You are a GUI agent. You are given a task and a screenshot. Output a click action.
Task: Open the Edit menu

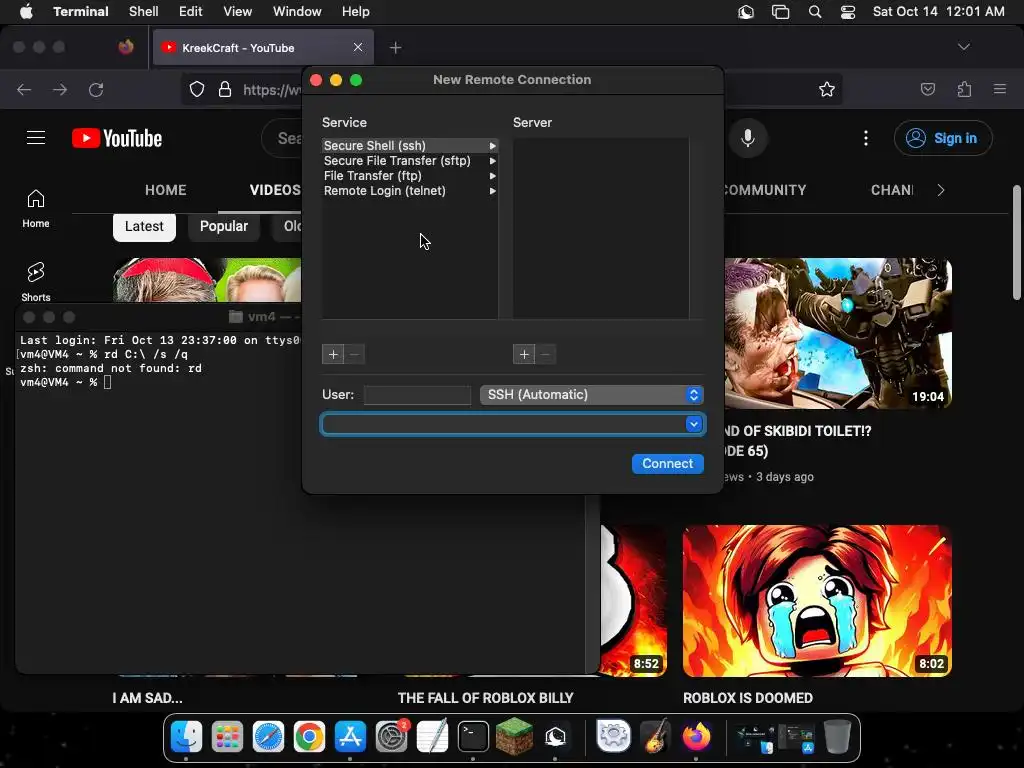click(x=191, y=12)
